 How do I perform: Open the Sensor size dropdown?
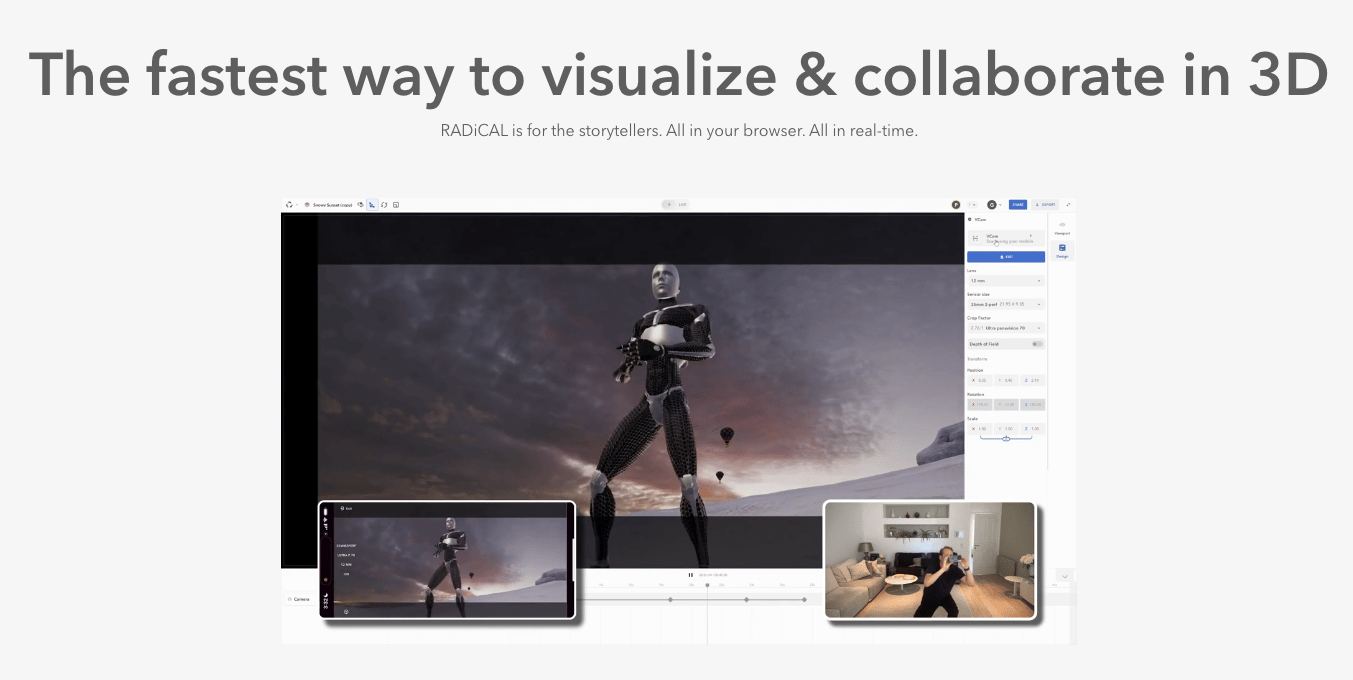[x=1006, y=304]
